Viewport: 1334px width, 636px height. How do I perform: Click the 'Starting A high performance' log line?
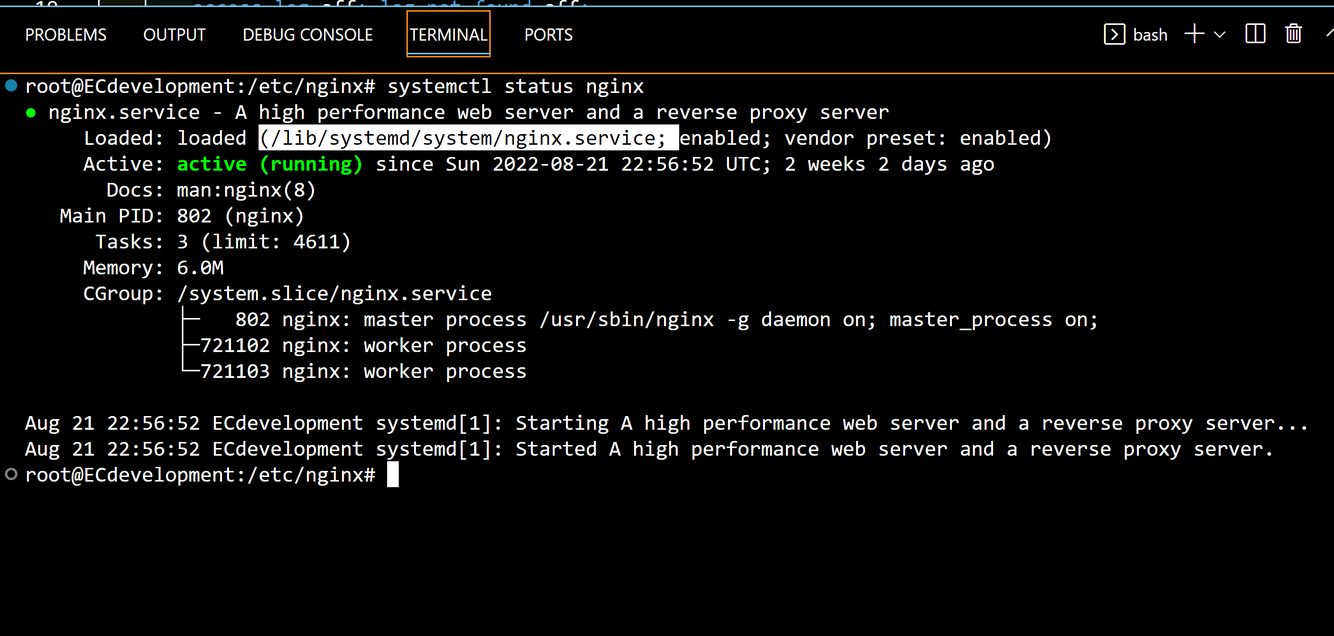(667, 424)
